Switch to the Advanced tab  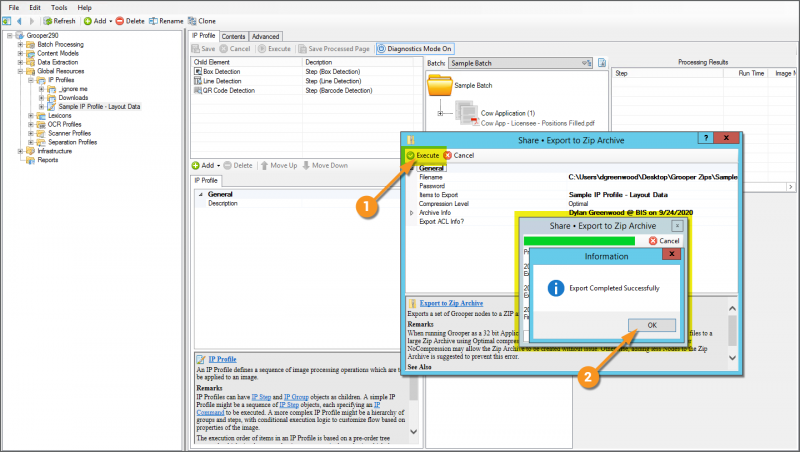tap(265, 37)
